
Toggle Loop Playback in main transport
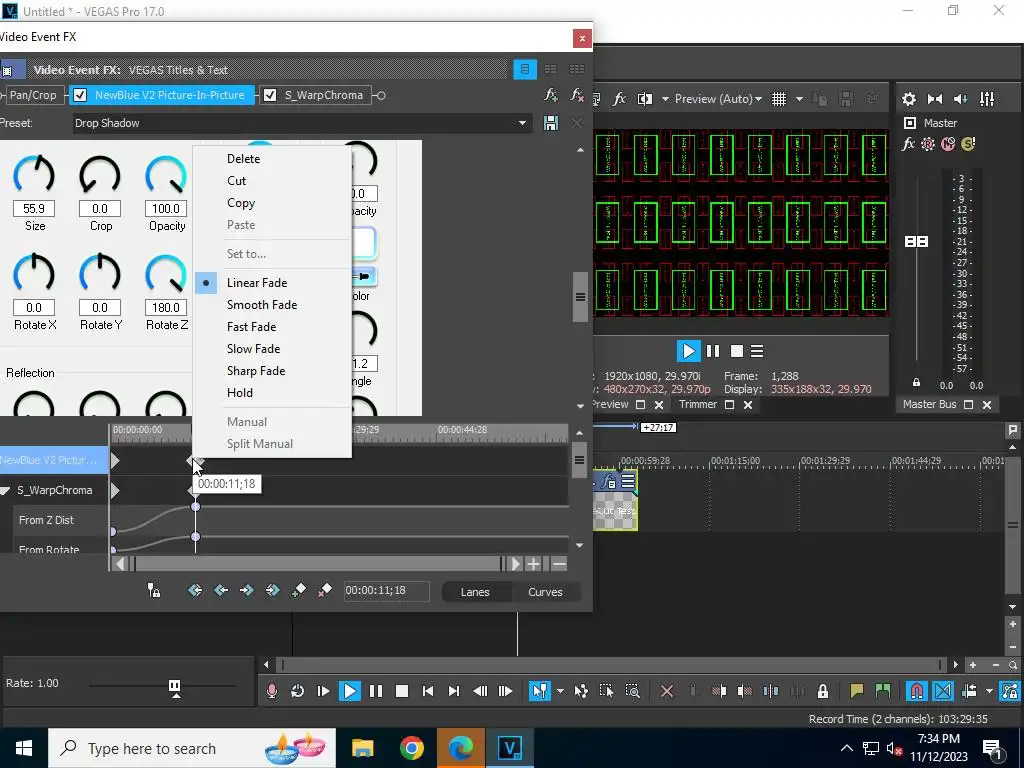pyautogui.click(x=297, y=691)
